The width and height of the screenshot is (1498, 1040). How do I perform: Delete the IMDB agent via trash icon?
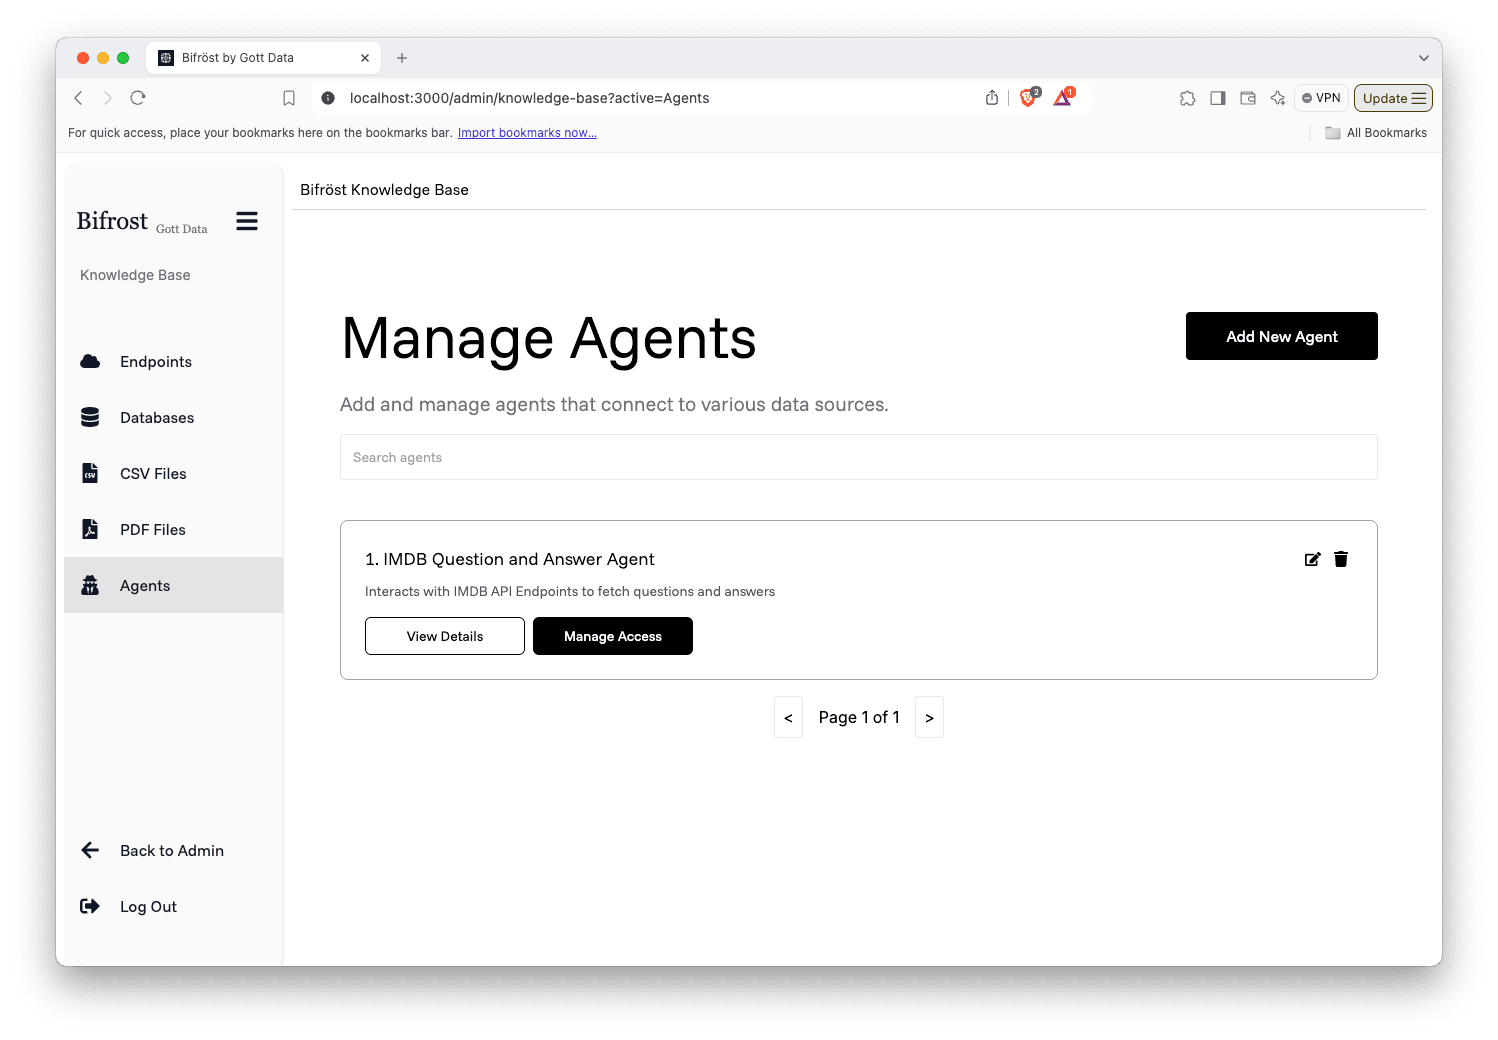1341,559
